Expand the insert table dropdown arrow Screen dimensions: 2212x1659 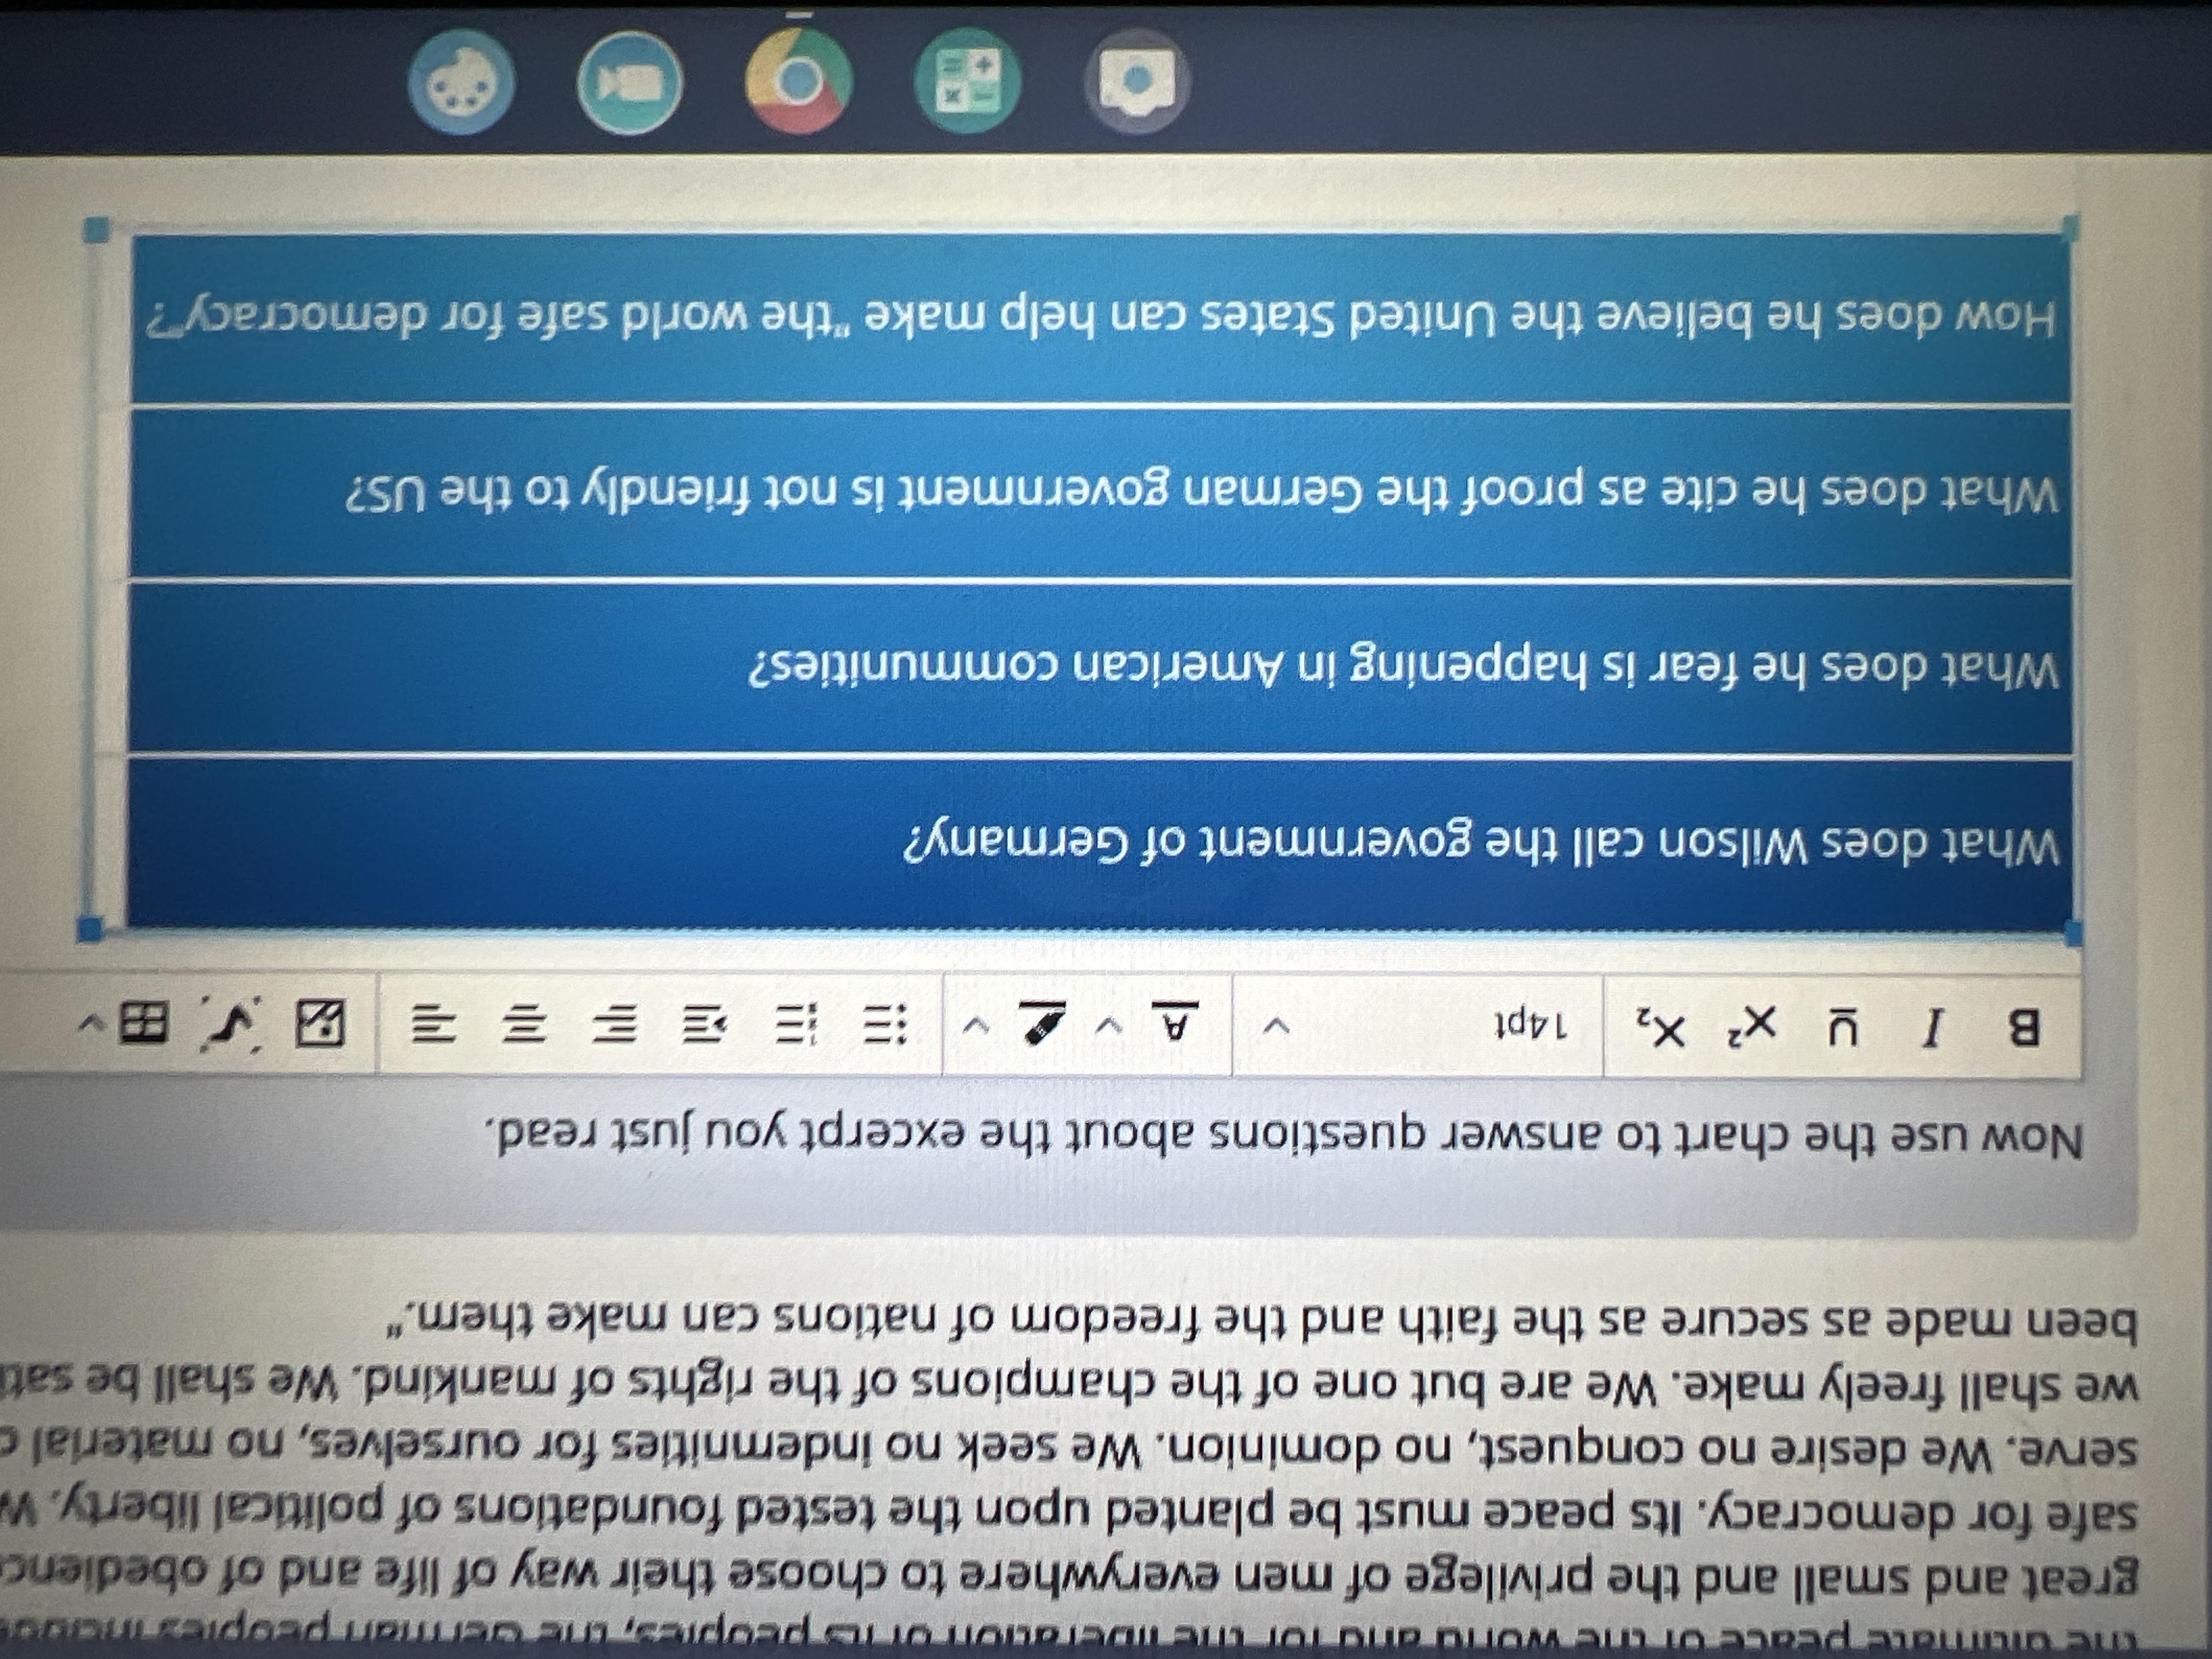point(93,1022)
